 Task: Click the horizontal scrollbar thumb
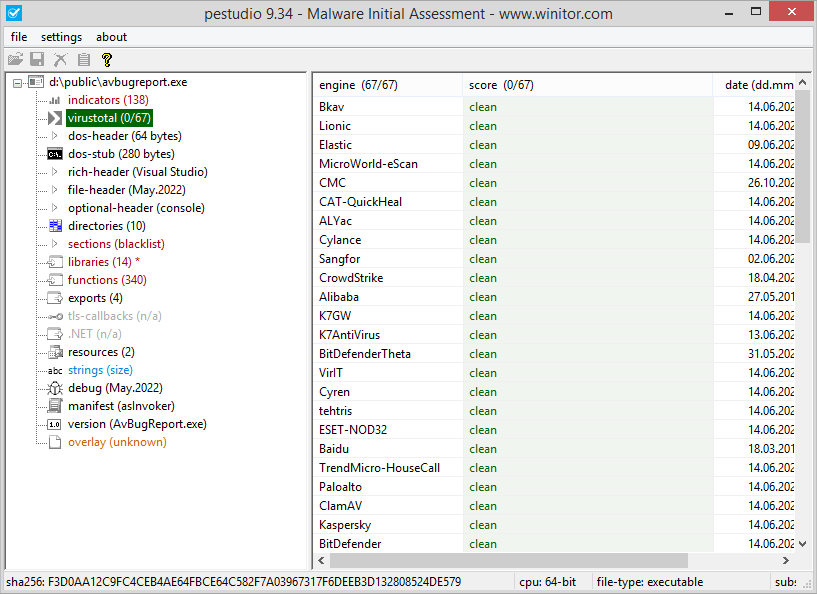tap(509, 561)
